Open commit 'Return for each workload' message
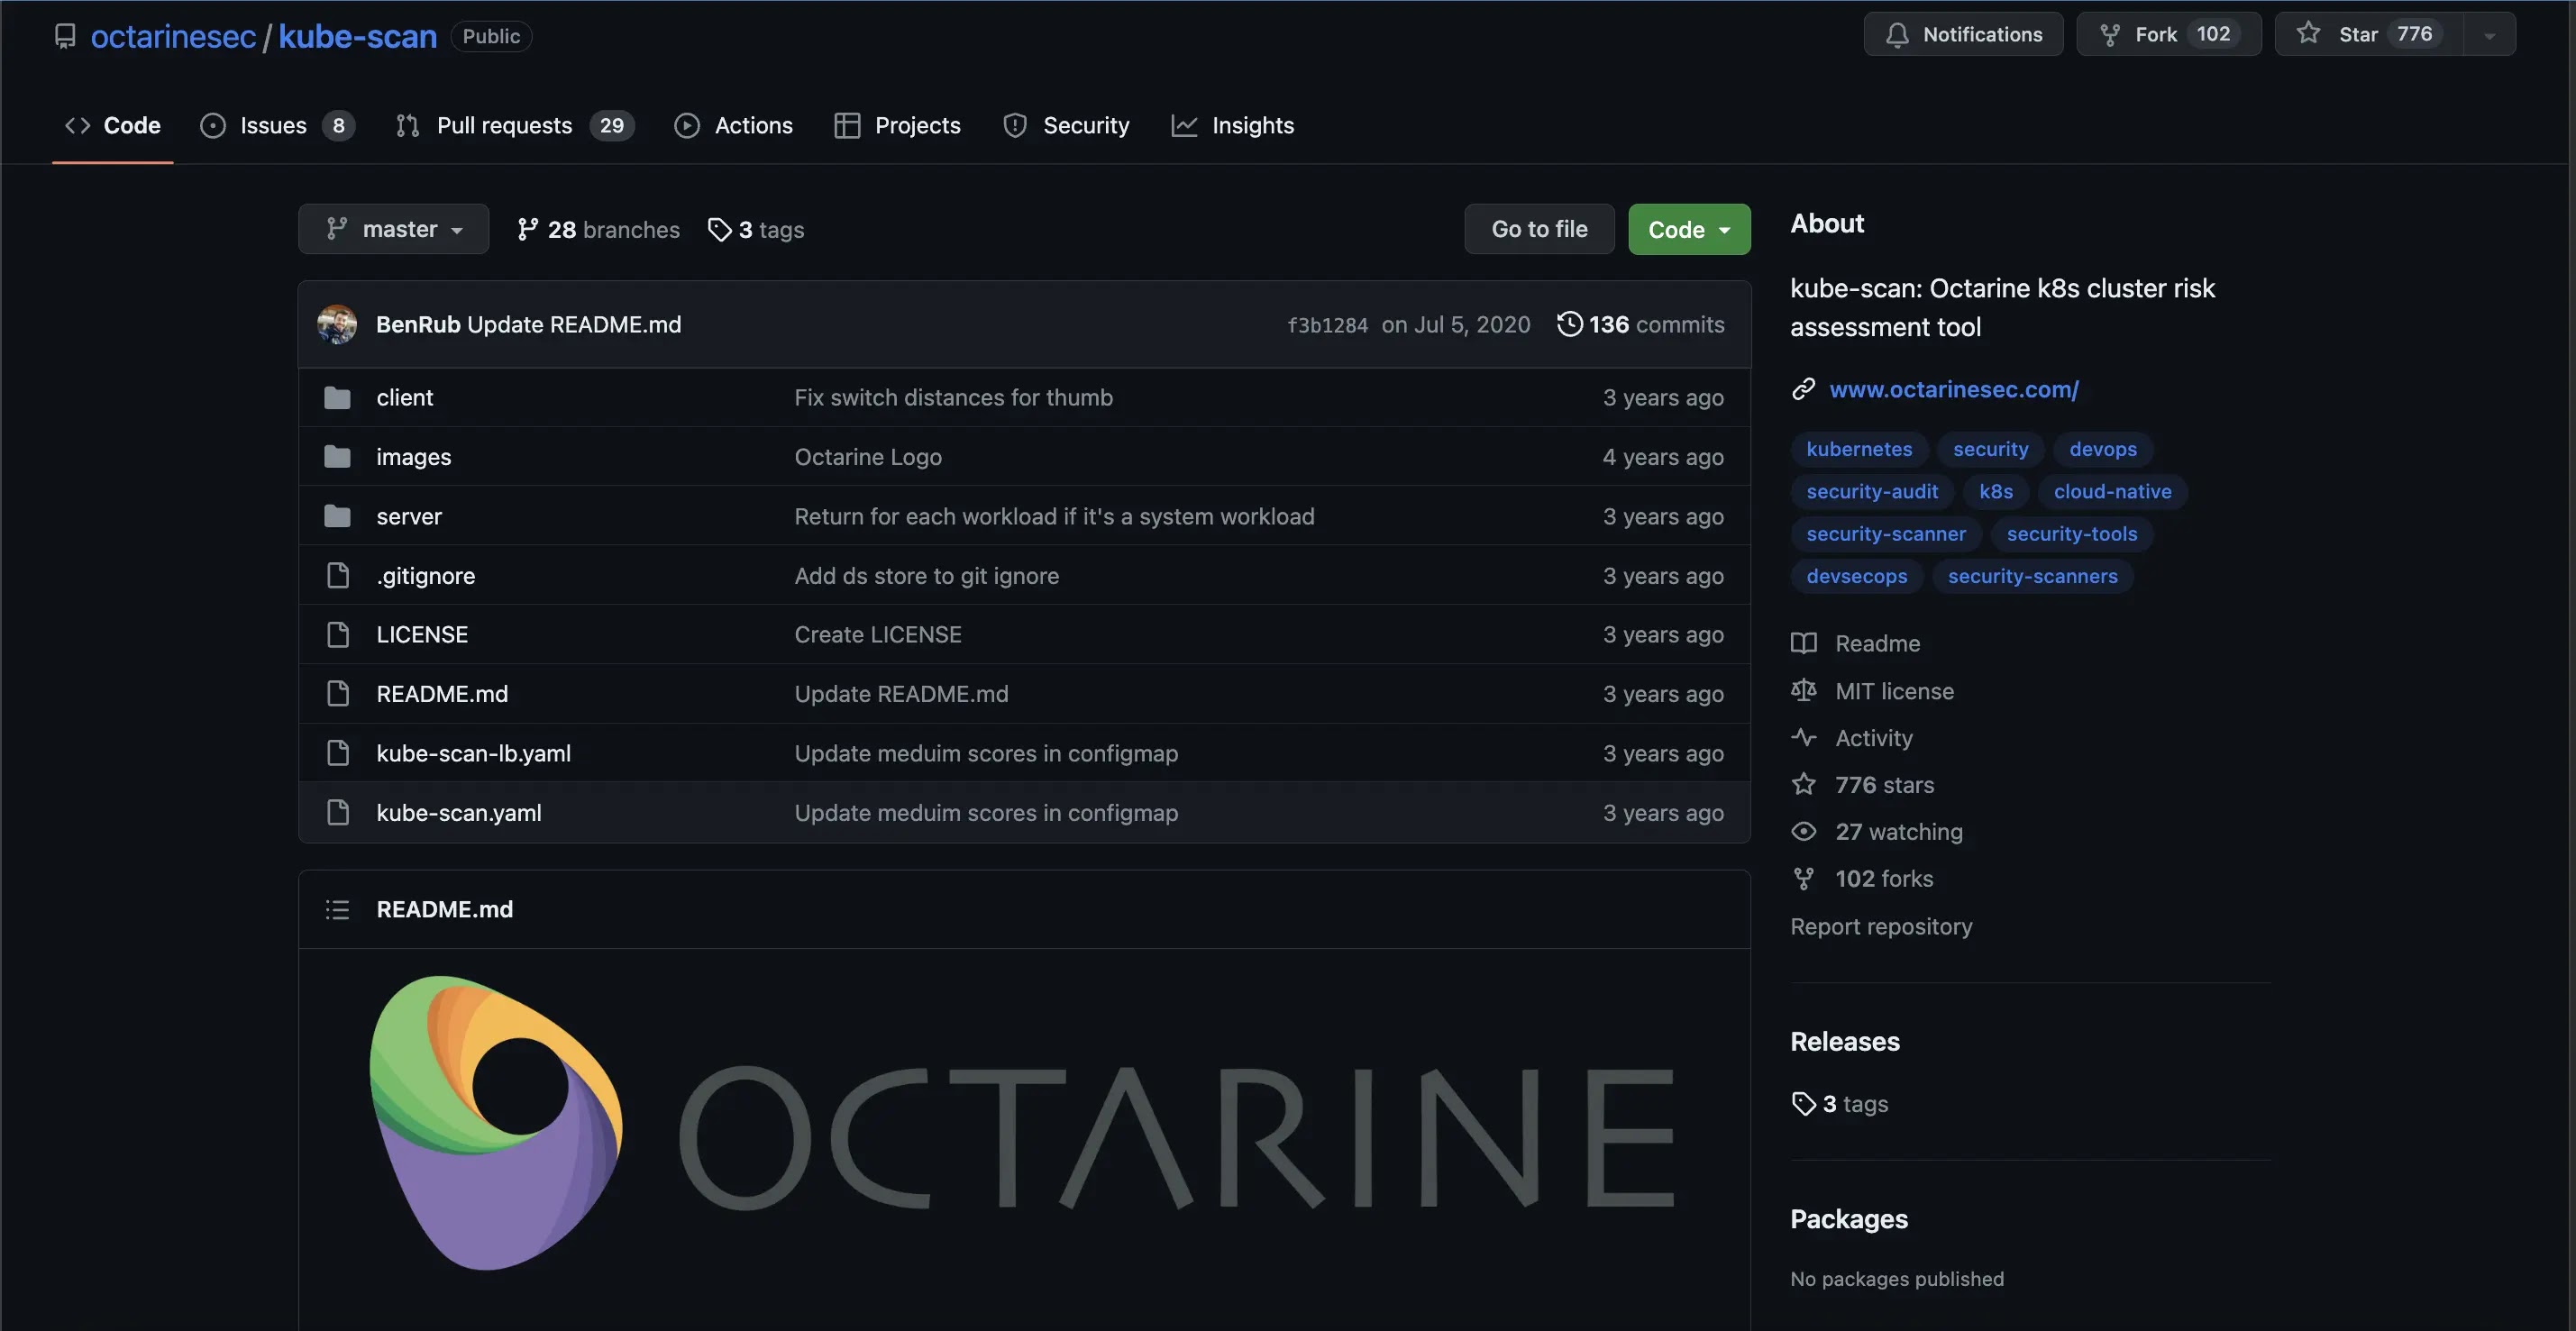This screenshot has height=1331, width=2576. coord(1054,516)
